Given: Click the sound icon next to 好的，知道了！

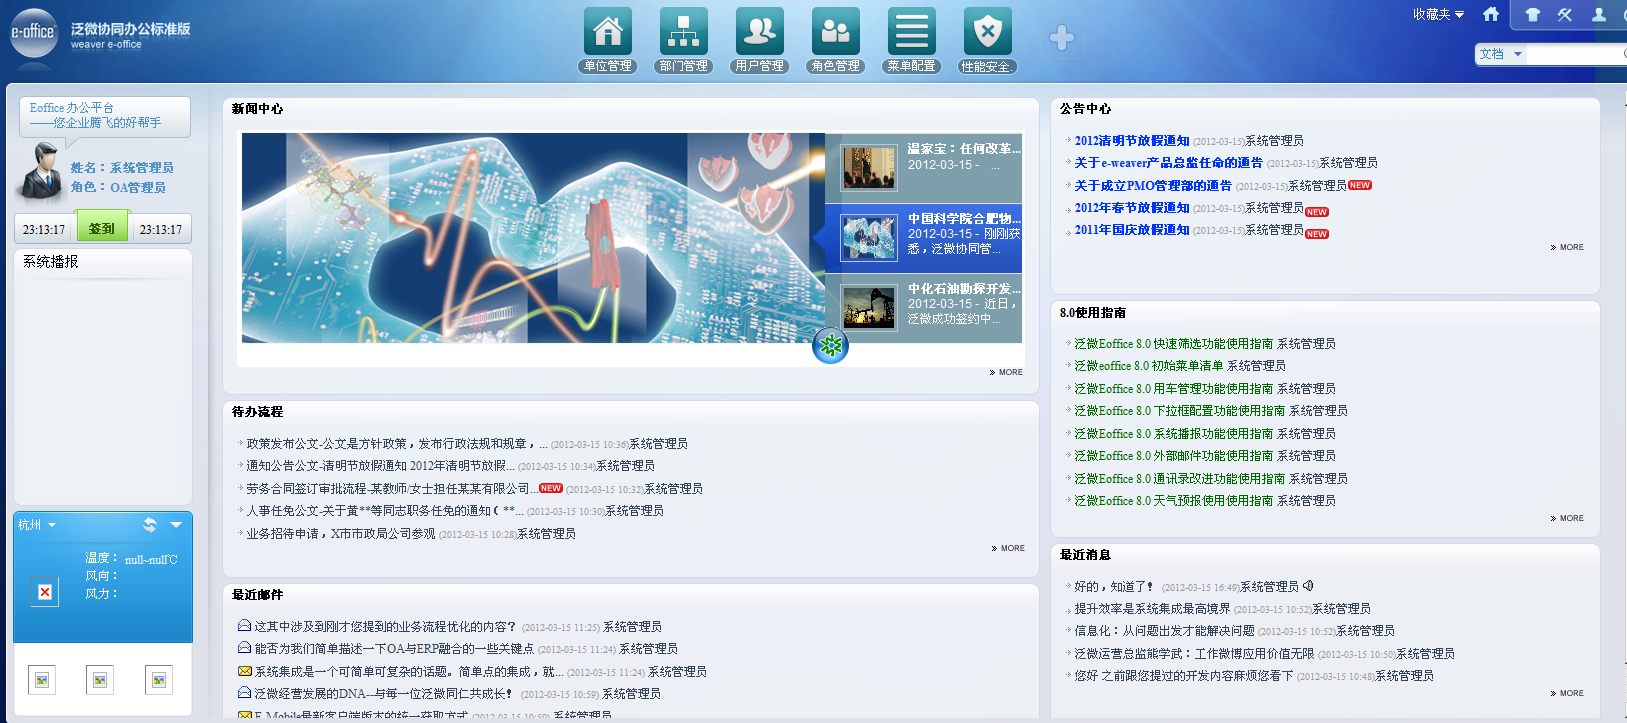Looking at the screenshot, I should click(x=1308, y=586).
